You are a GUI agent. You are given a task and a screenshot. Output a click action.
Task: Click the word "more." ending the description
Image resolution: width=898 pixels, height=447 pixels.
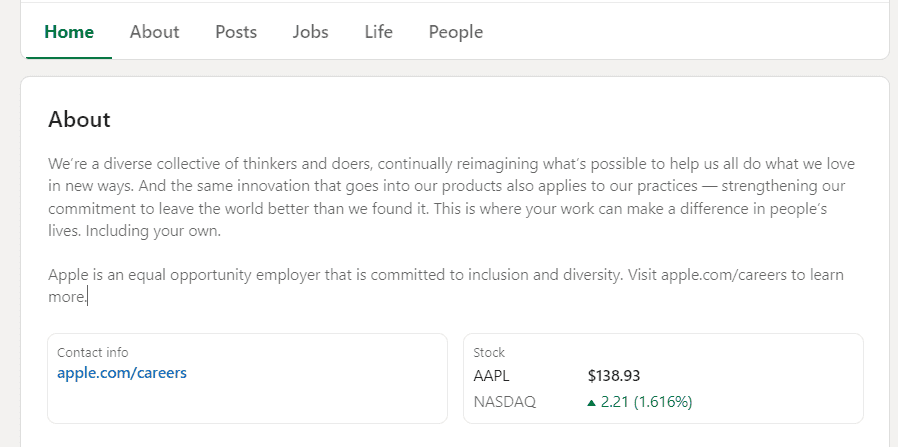point(67,297)
